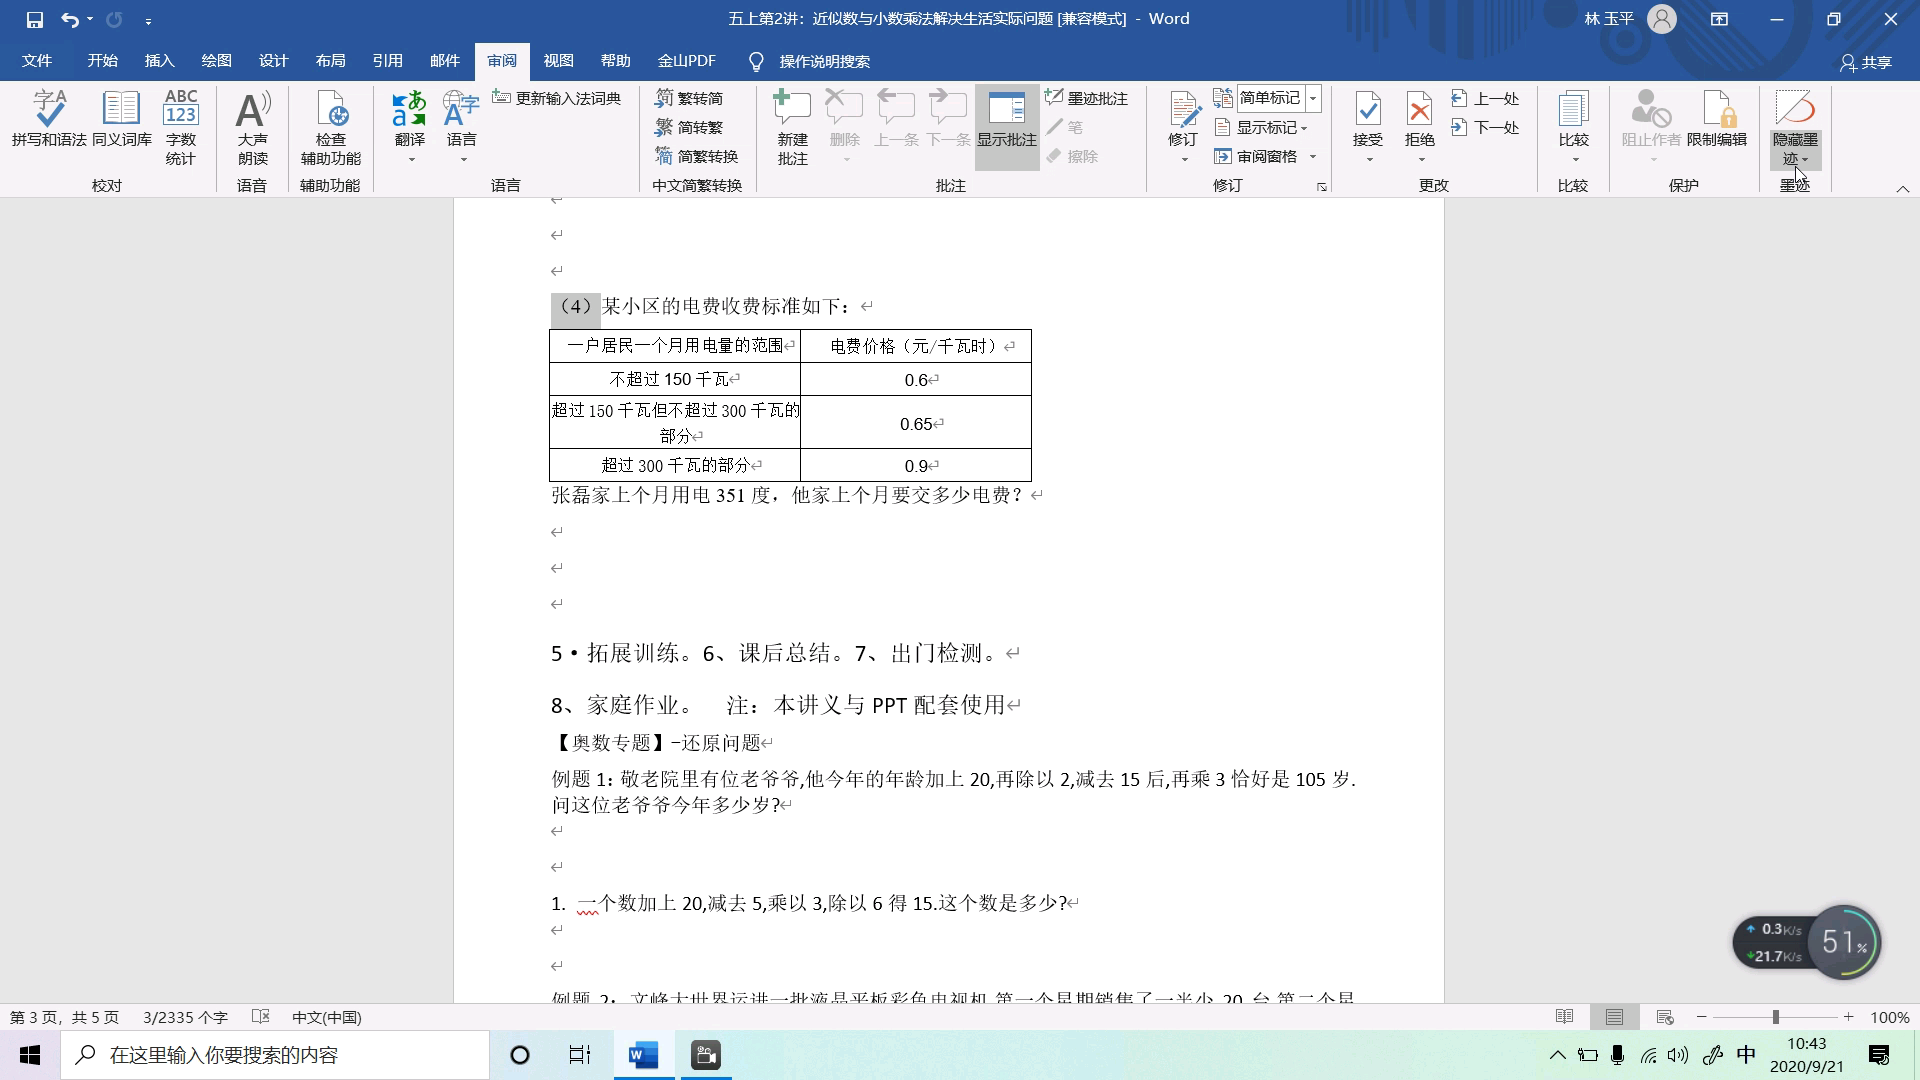The width and height of the screenshot is (1920, 1080).
Task: Jump to next change with 下一处
Action: pos(1487,127)
